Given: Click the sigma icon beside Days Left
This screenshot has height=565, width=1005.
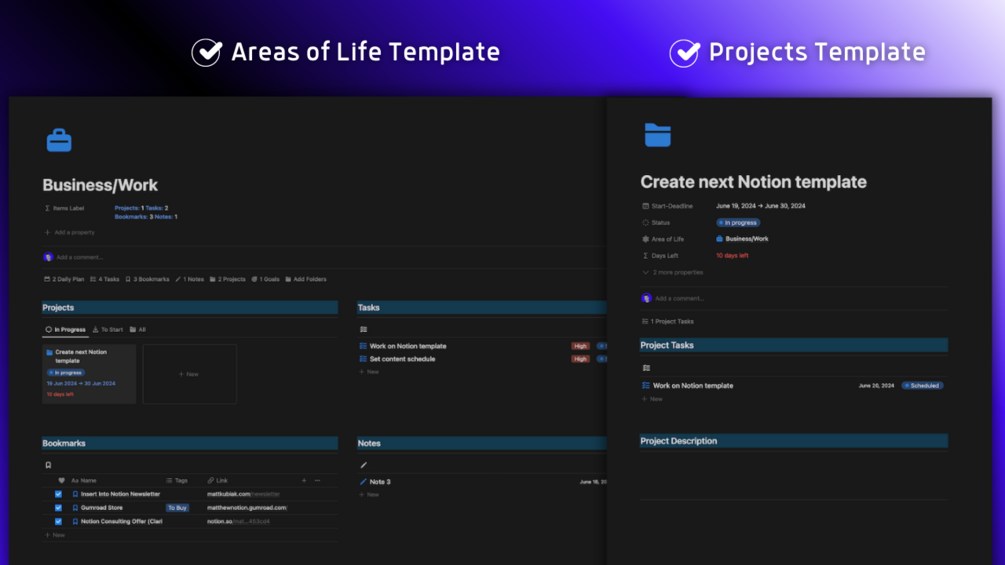Looking at the screenshot, I should click(x=645, y=256).
